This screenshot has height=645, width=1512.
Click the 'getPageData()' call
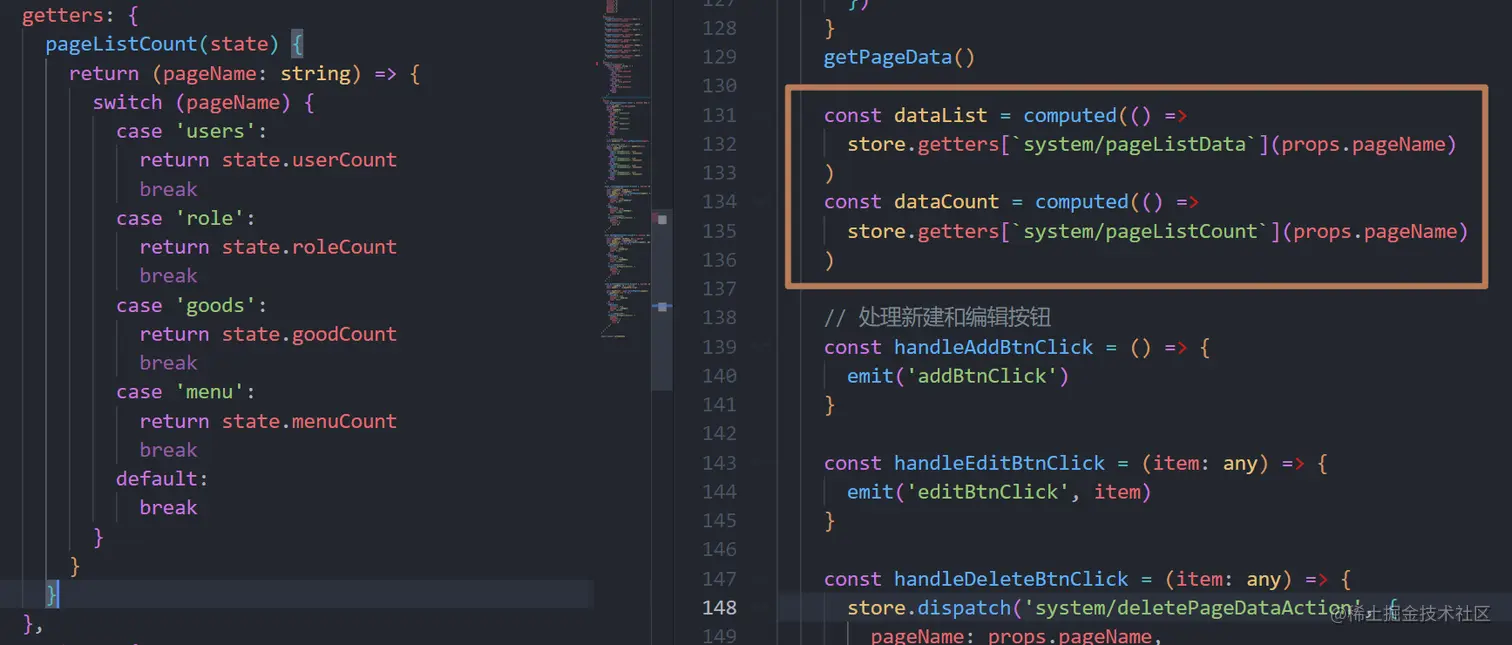tap(899, 57)
